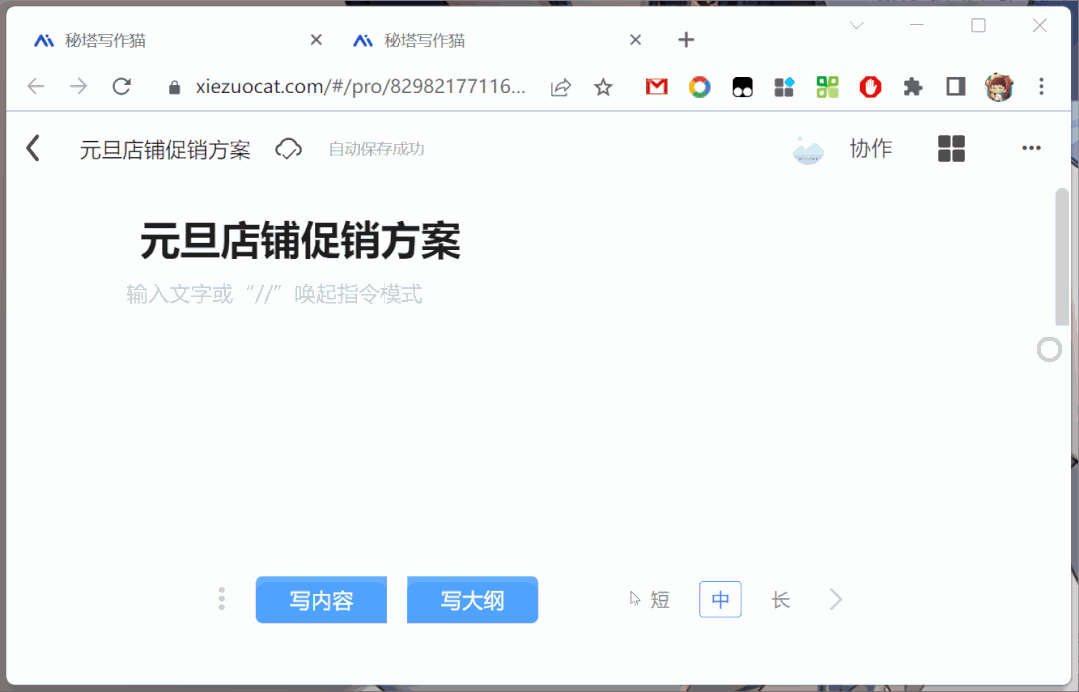Screen dimensions: 1079x692
Task: Open a new browser tab with plus
Action: tap(686, 40)
